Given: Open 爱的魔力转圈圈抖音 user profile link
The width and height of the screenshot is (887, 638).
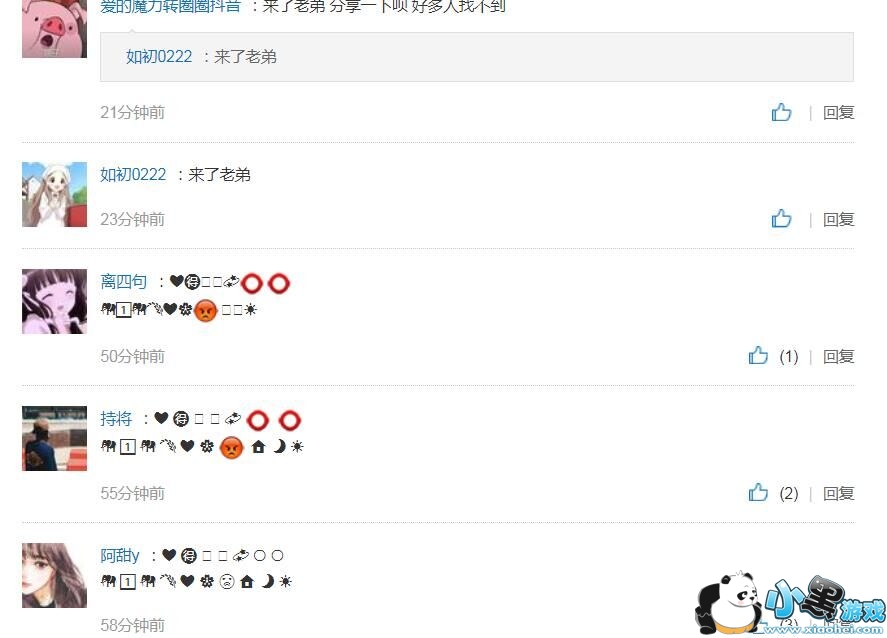Looking at the screenshot, I should pos(170,6).
